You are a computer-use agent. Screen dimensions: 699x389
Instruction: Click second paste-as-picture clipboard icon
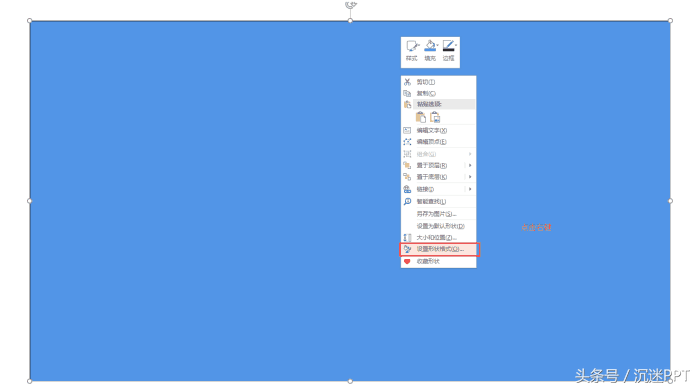[x=435, y=117]
